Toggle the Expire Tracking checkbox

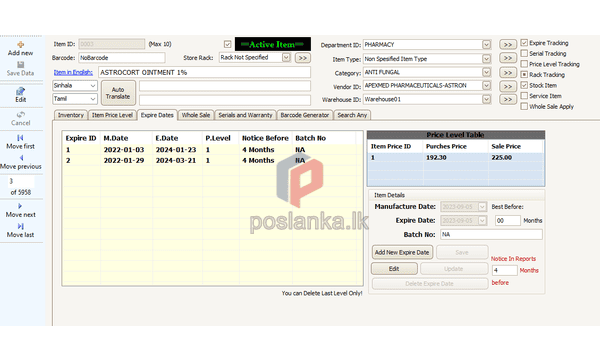click(x=524, y=42)
